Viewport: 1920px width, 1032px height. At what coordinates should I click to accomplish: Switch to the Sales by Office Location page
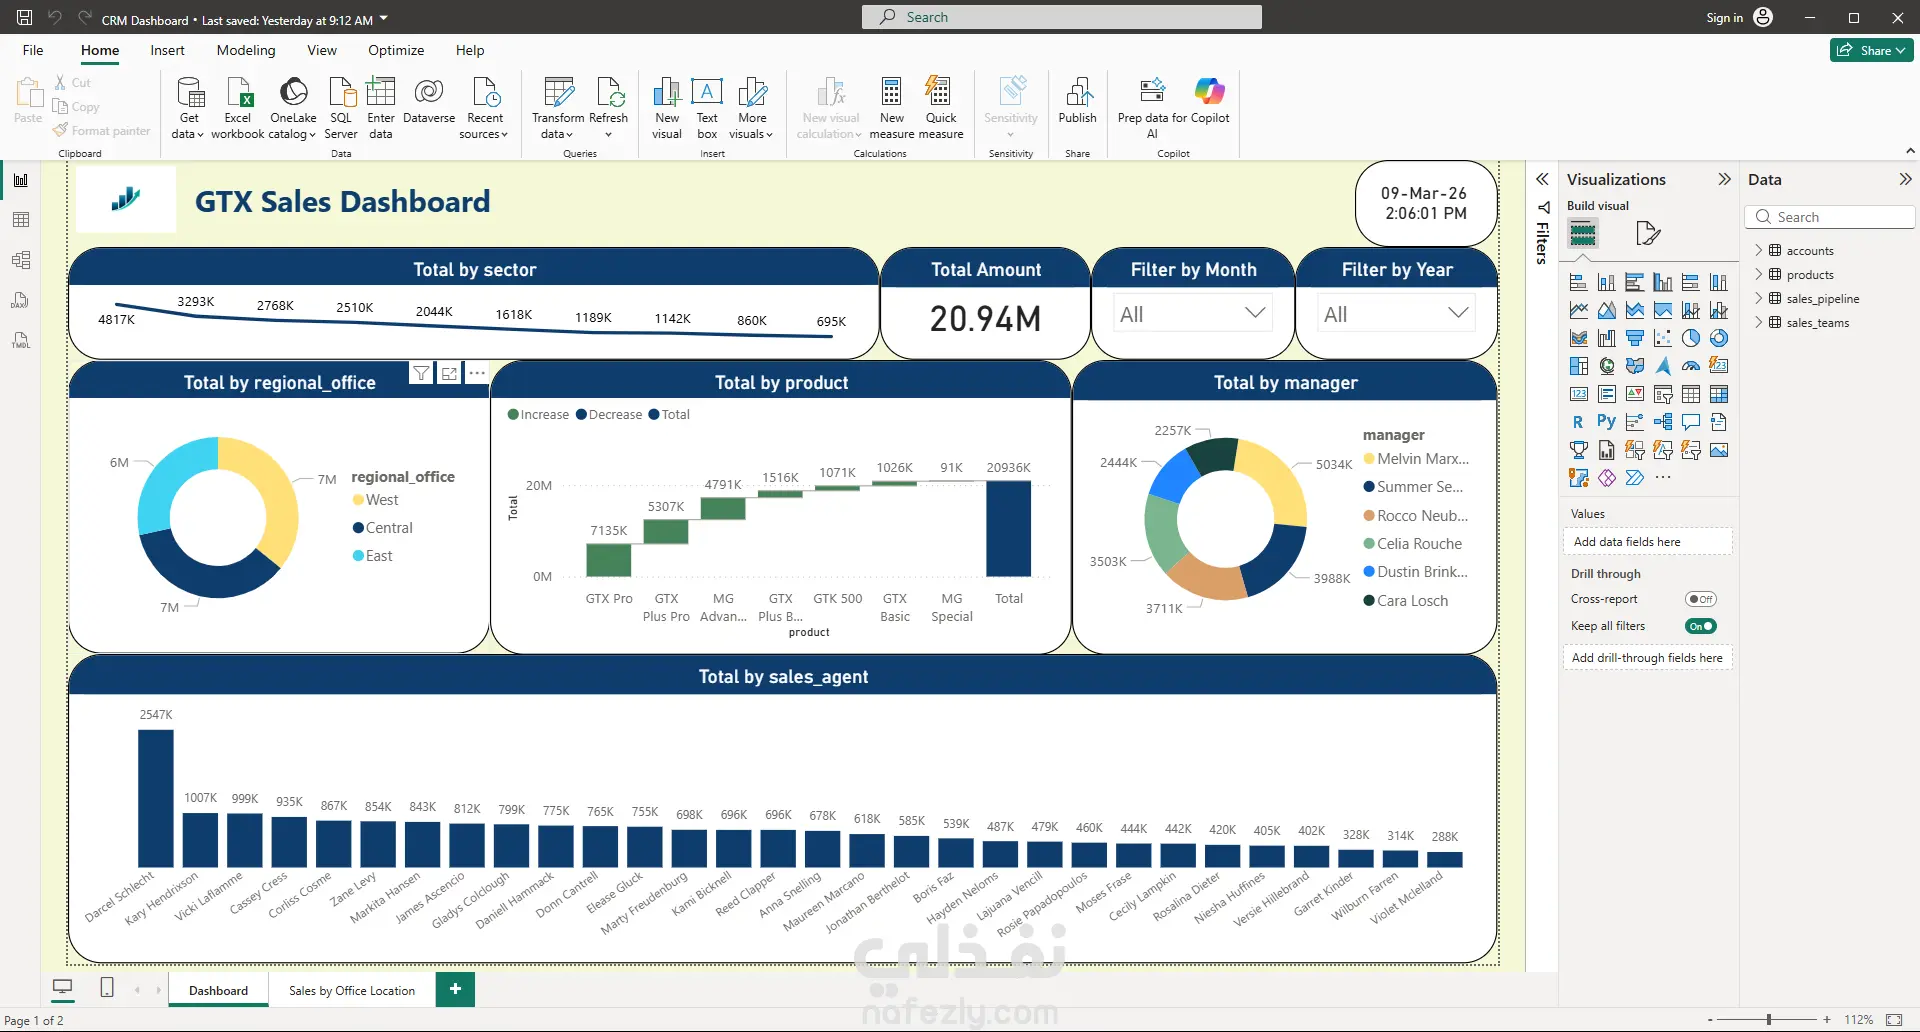point(352,990)
